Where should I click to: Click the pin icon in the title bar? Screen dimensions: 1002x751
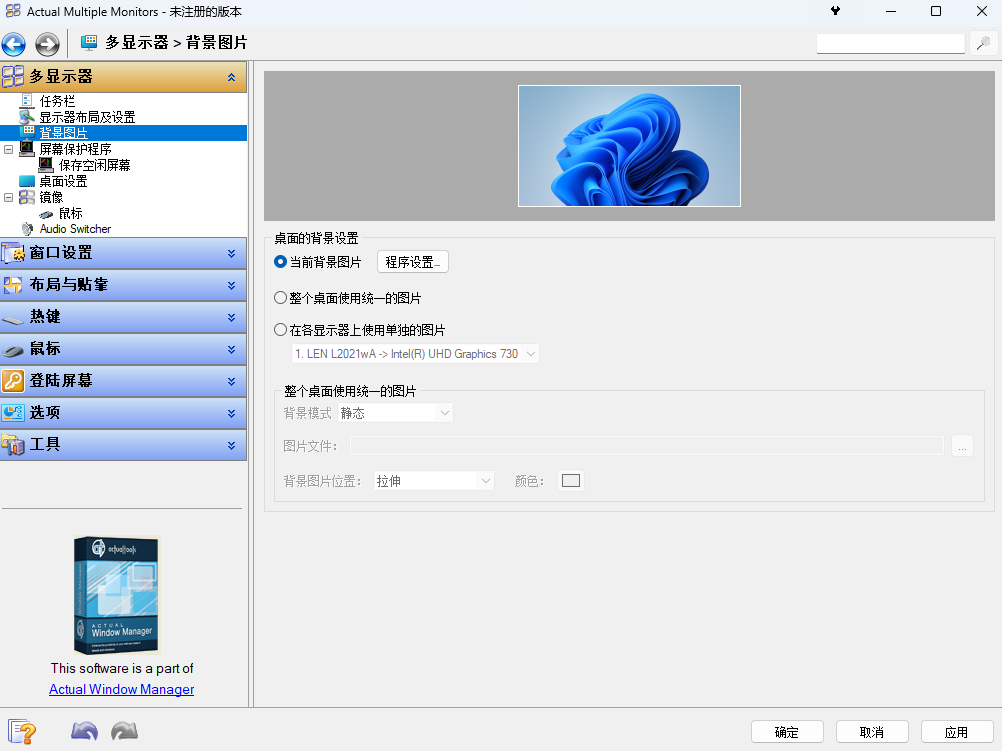click(835, 11)
